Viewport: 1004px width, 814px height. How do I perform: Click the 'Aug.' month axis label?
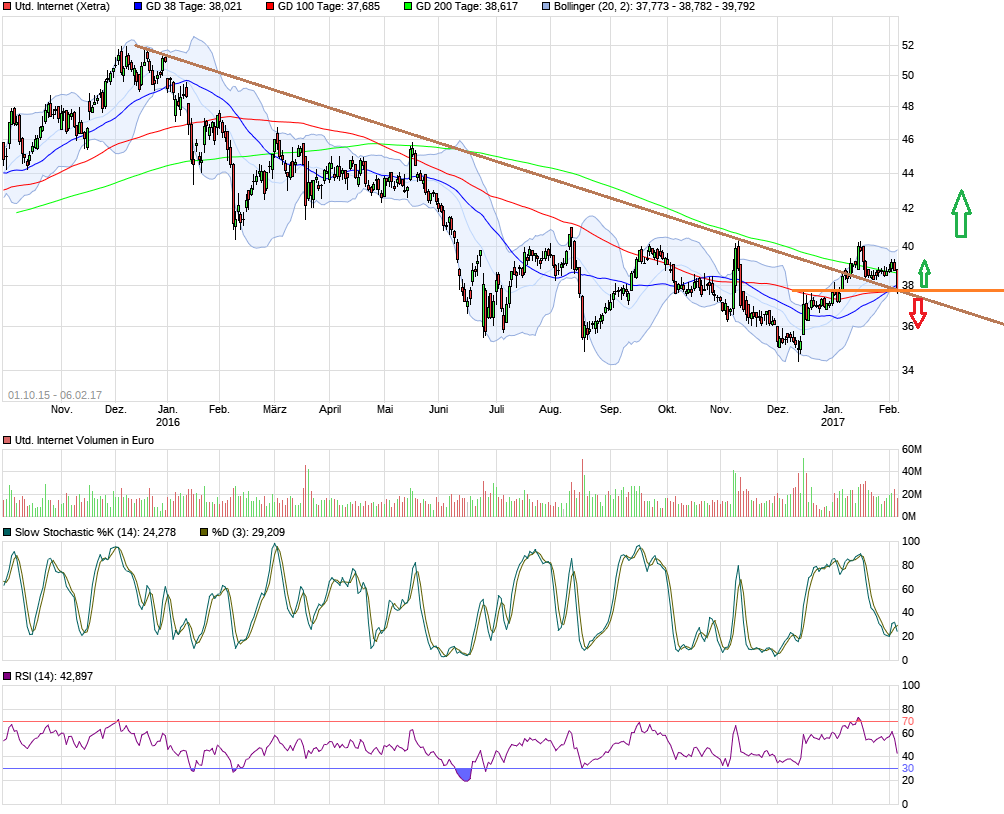(x=550, y=410)
